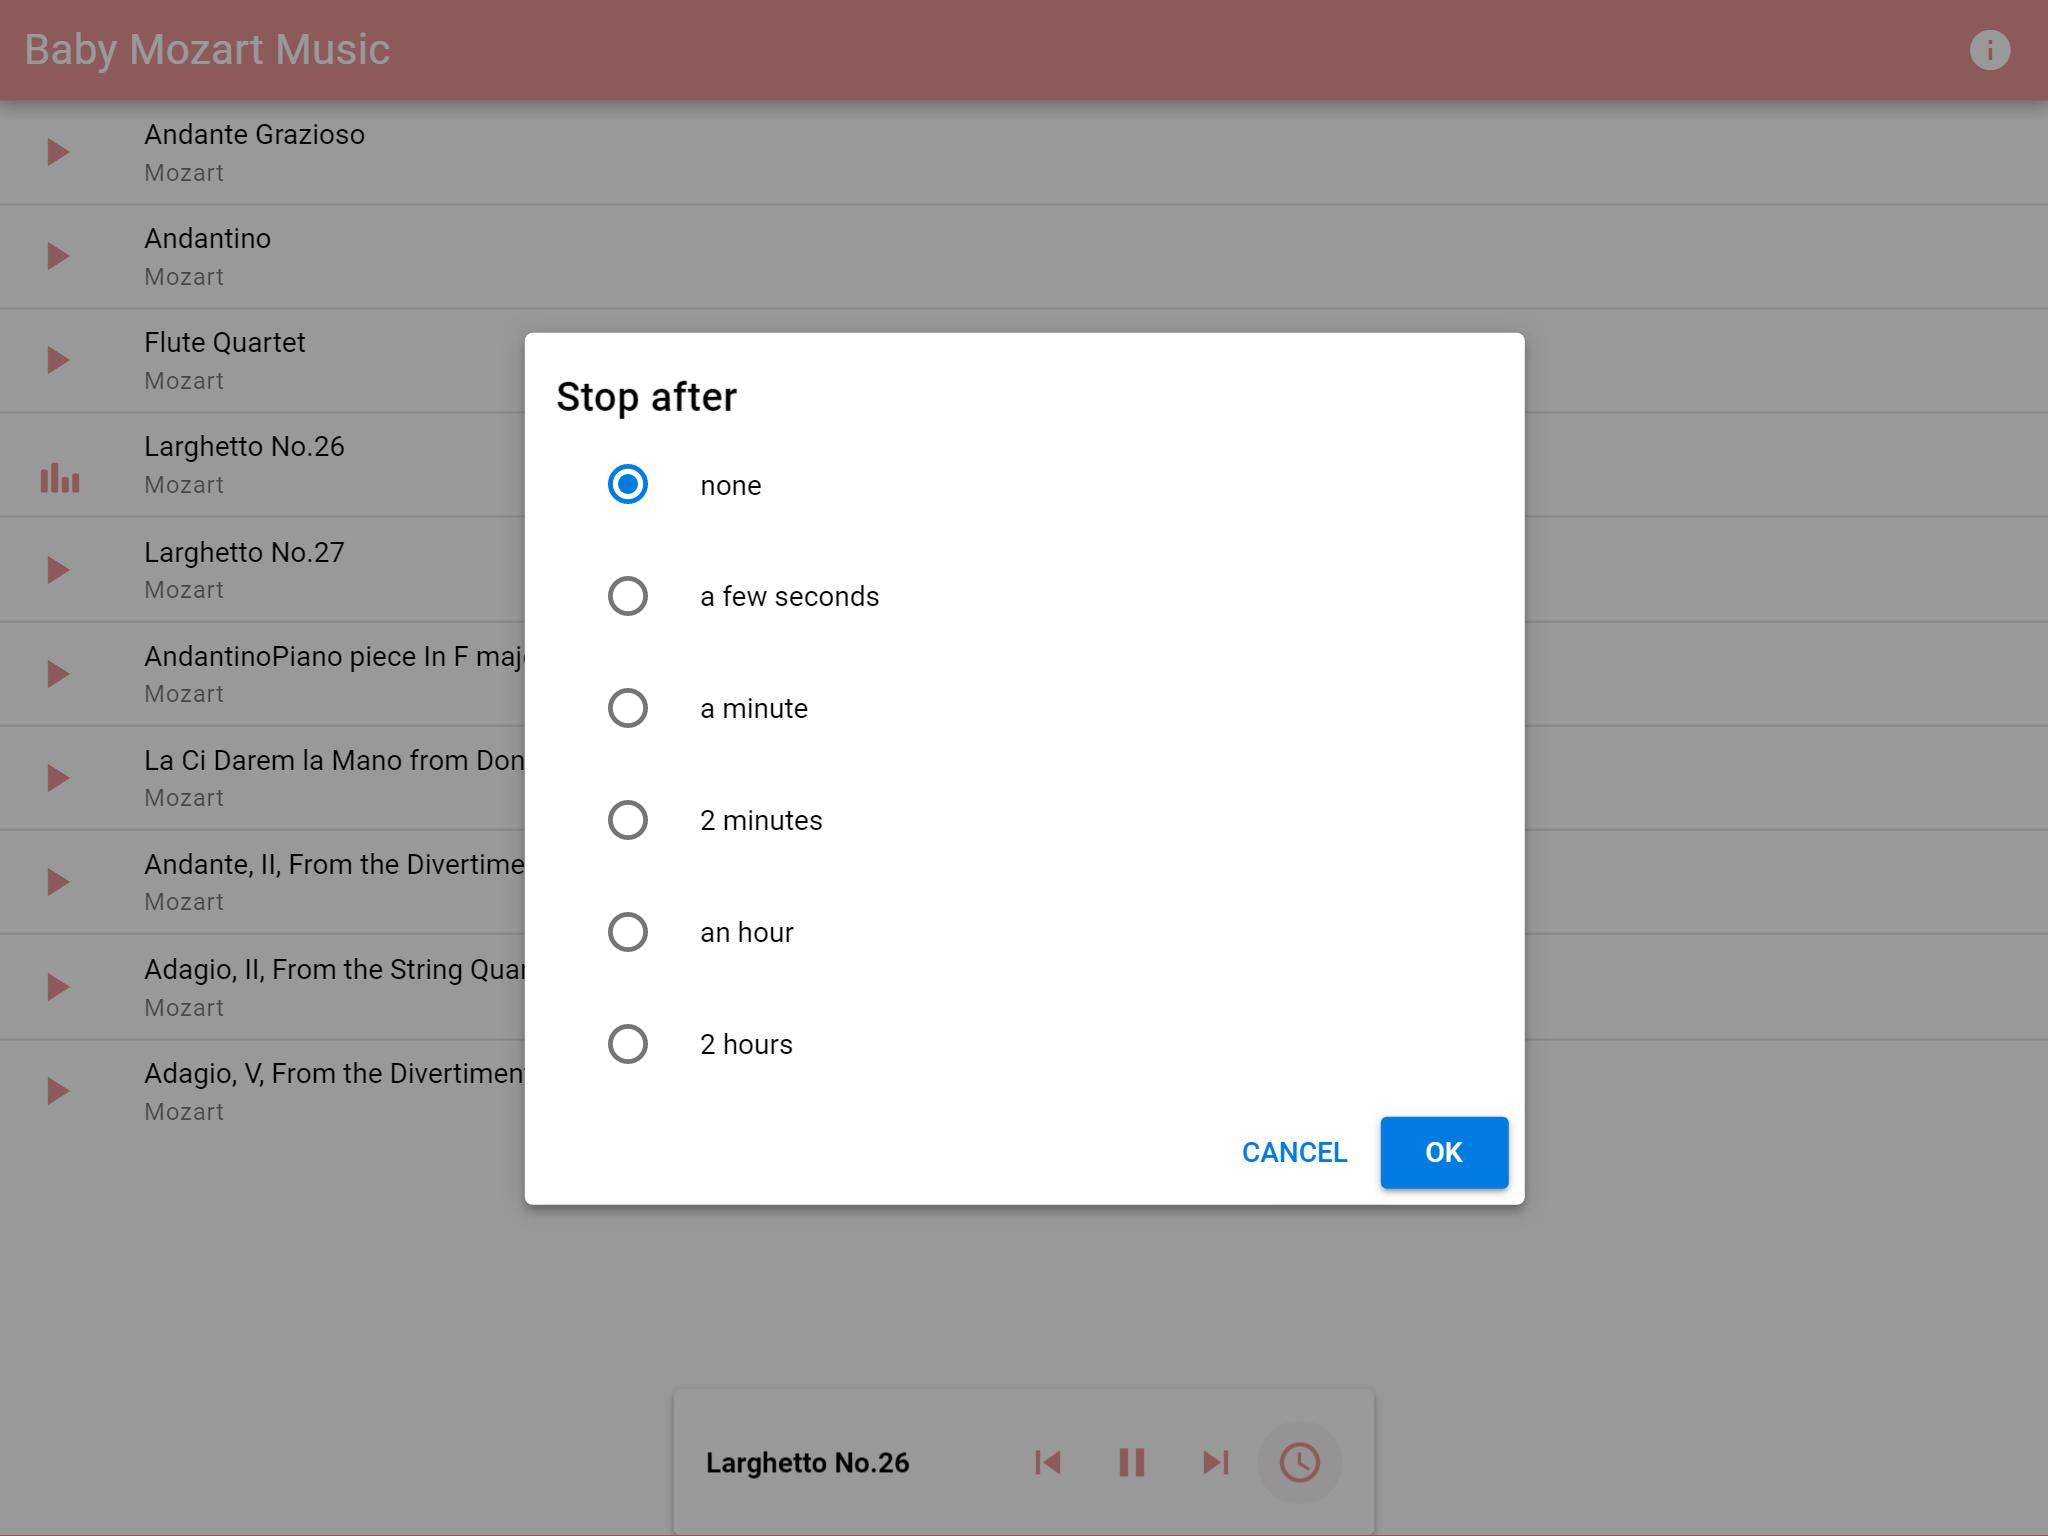
Task: Play AndantinoPiano piece in F major
Action: (58, 674)
